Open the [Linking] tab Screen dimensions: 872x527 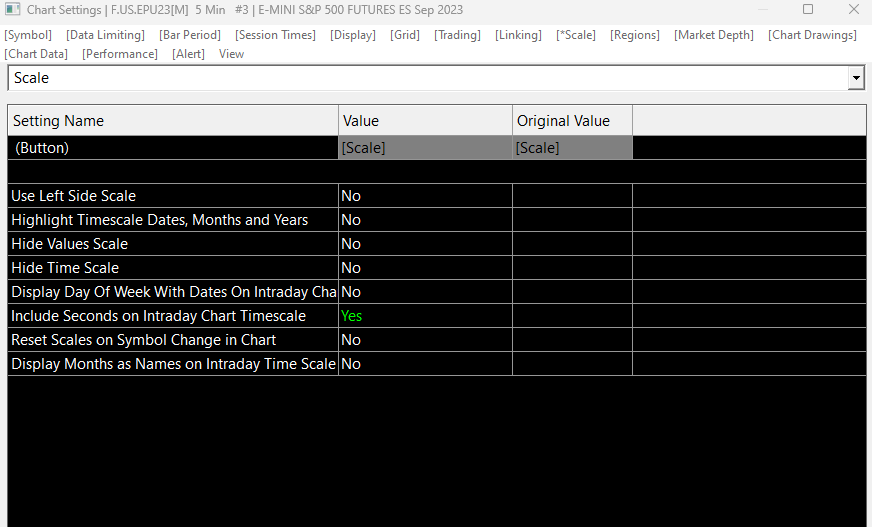tap(518, 35)
